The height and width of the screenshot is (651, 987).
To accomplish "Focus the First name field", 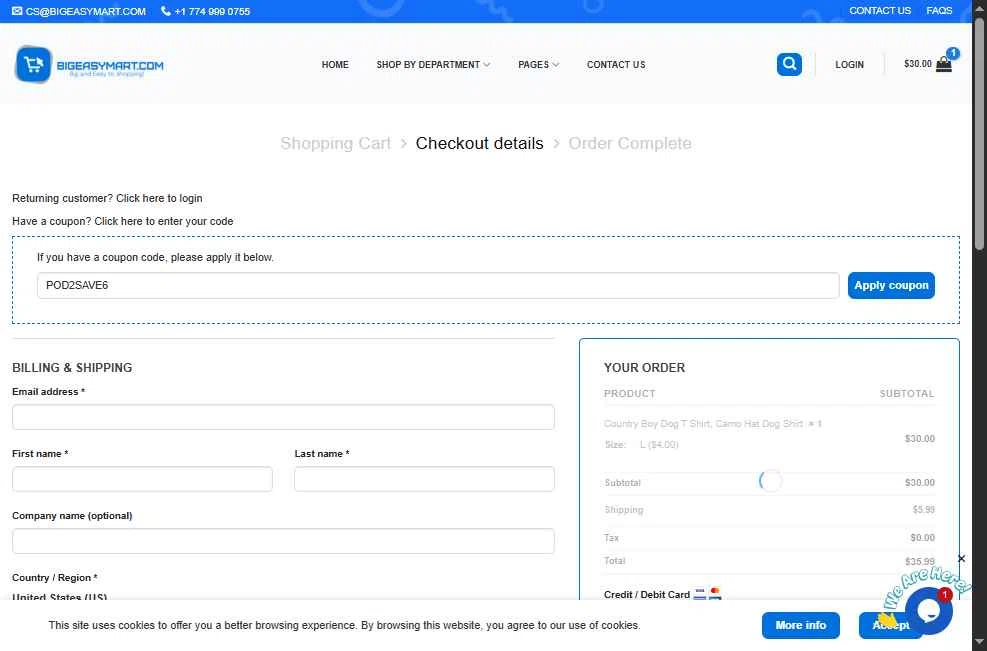I will (142, 479).
